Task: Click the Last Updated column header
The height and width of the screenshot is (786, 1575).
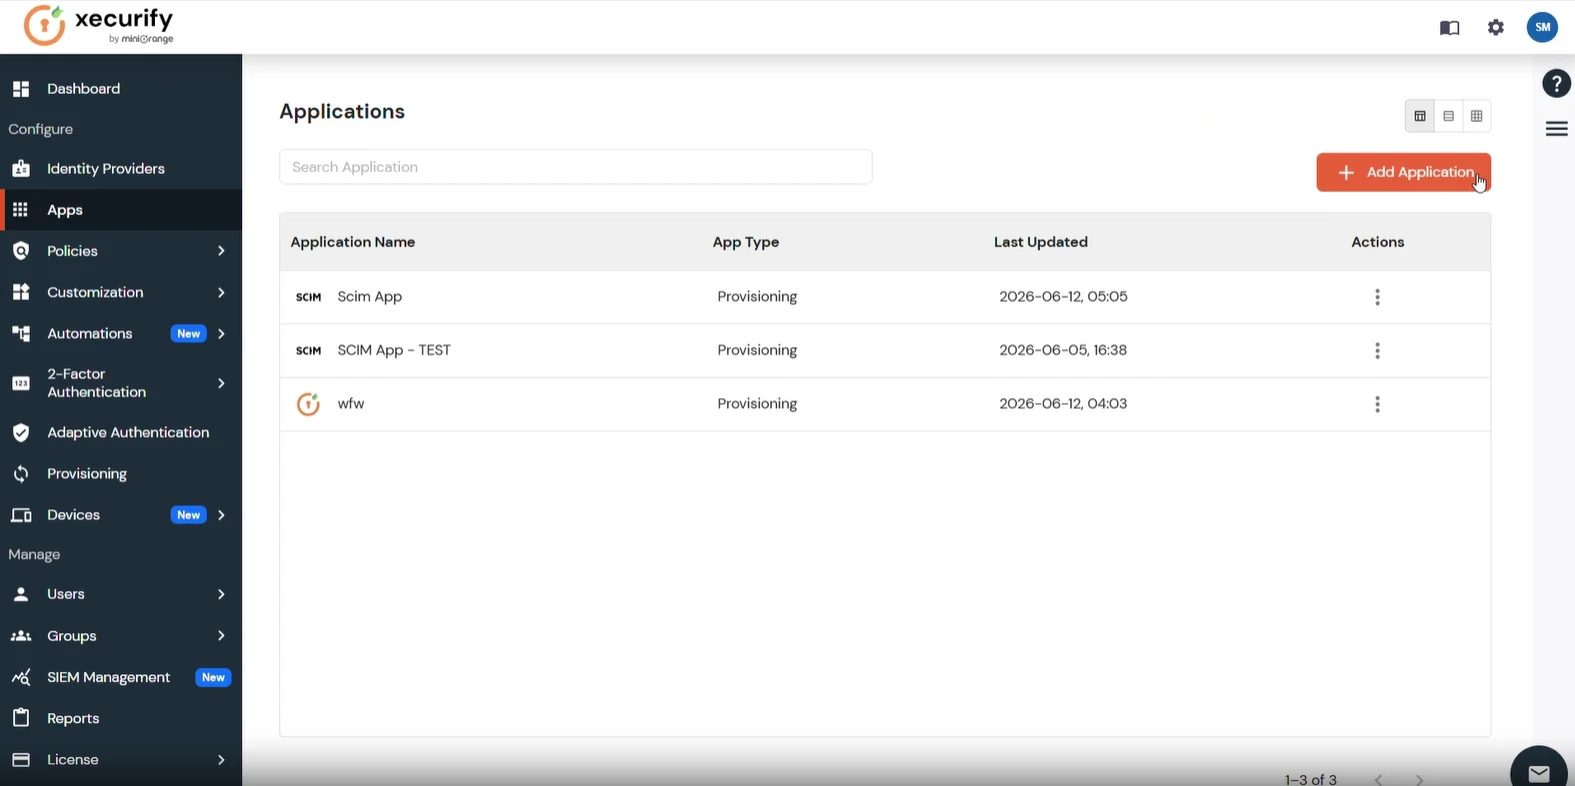Action: click(x=1040, y=242)
